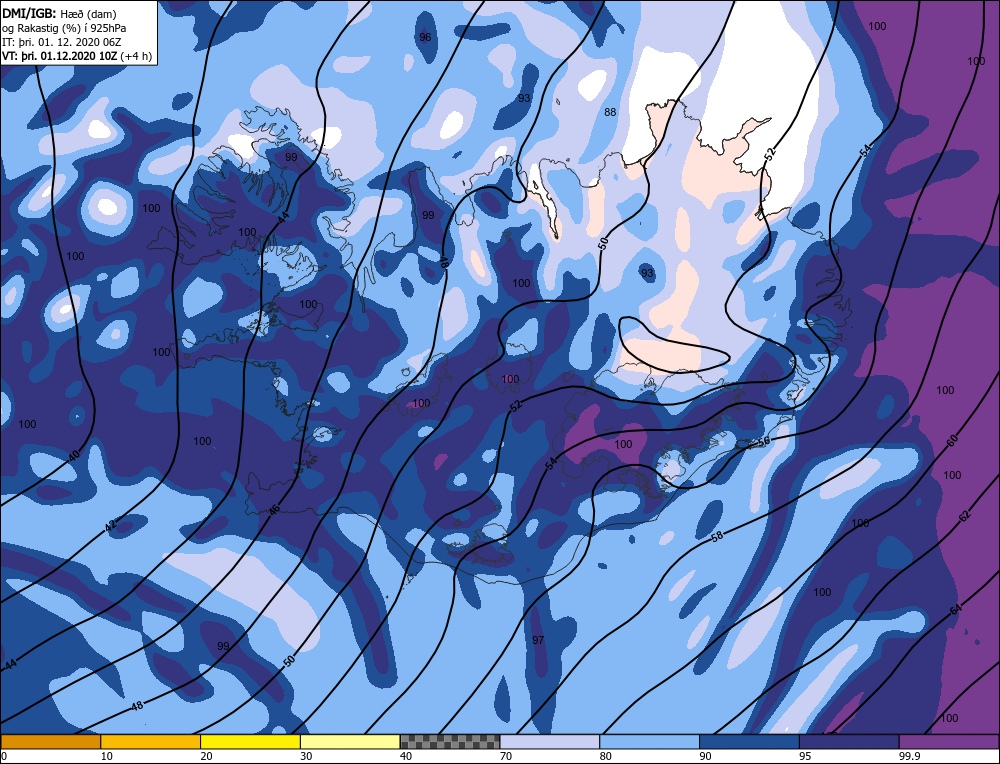Viewport: 1000px width, 764px height.
Task: Click the 'IT: þri. 01. 12. 2020 06Z' line
Action: click(x=61, y=42)
